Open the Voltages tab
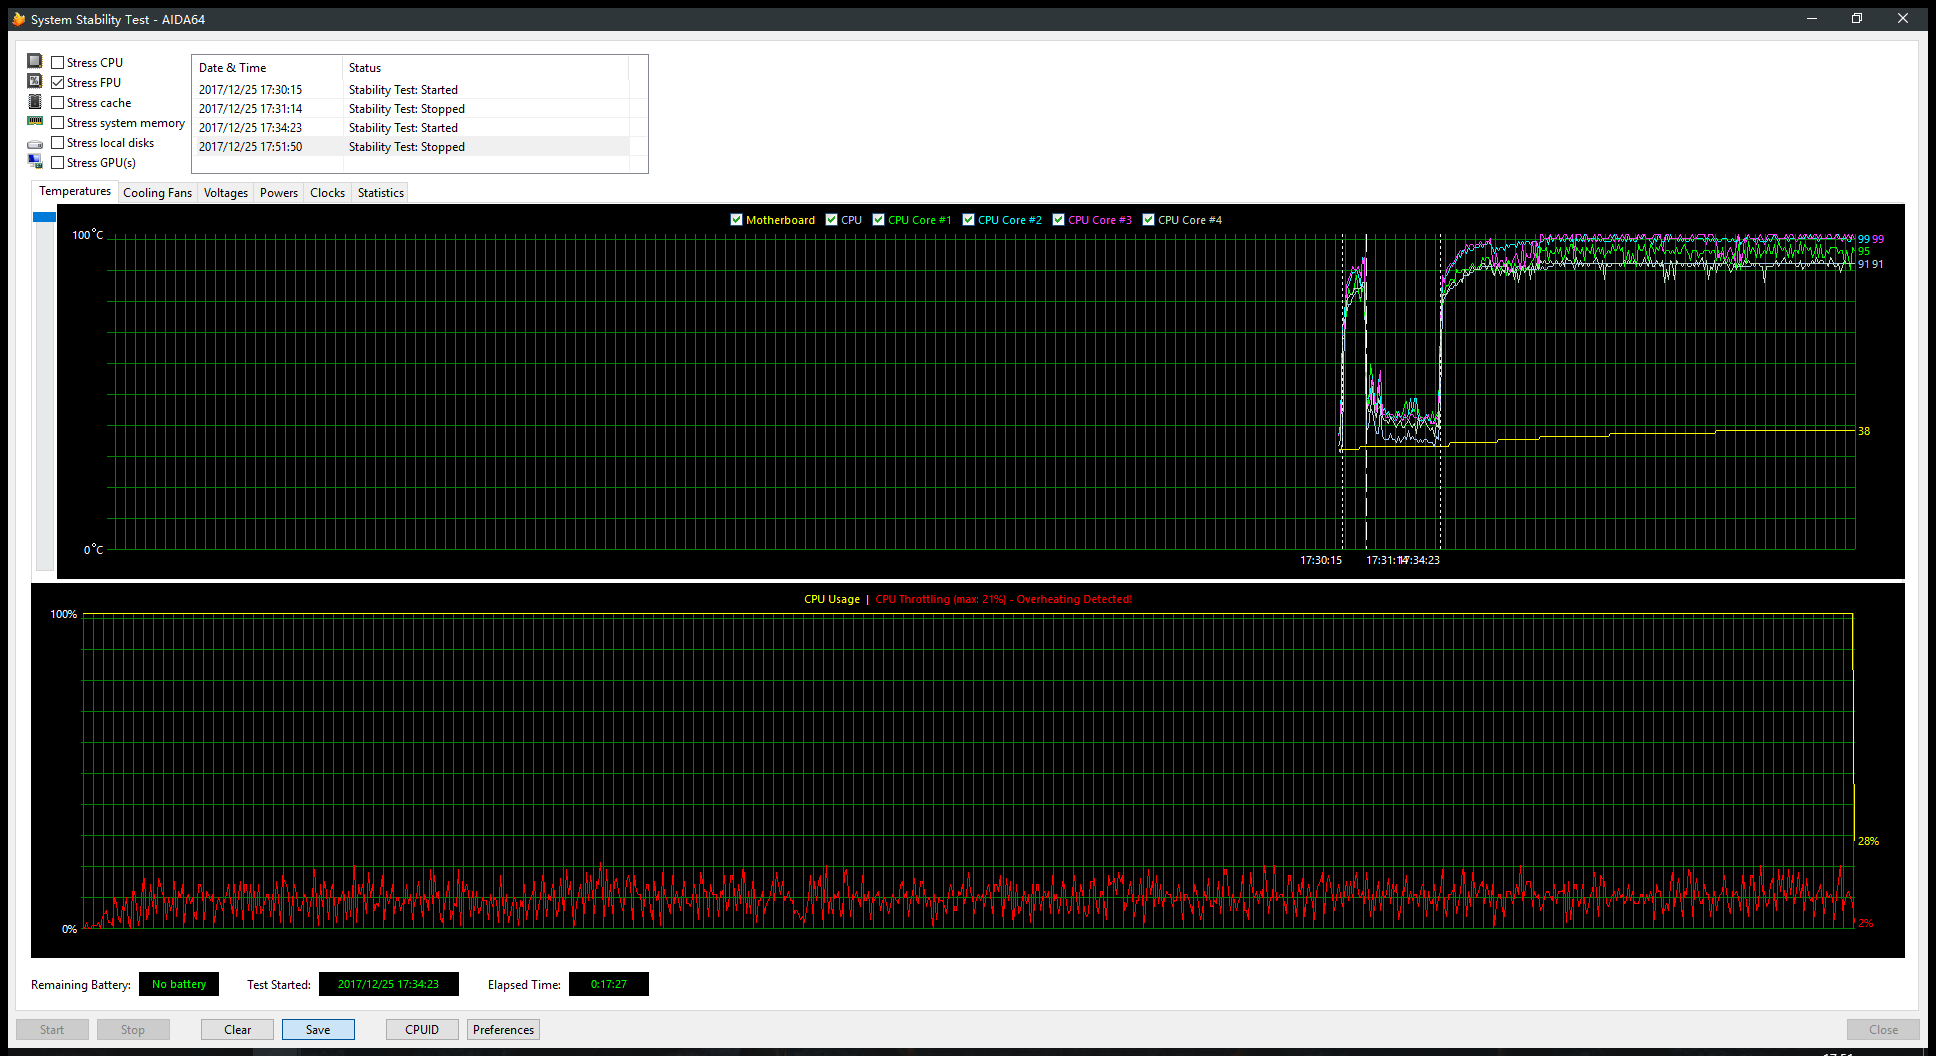Viewport: 1936px width, 1056px height. pyautogui.click(x=225, y=193)
